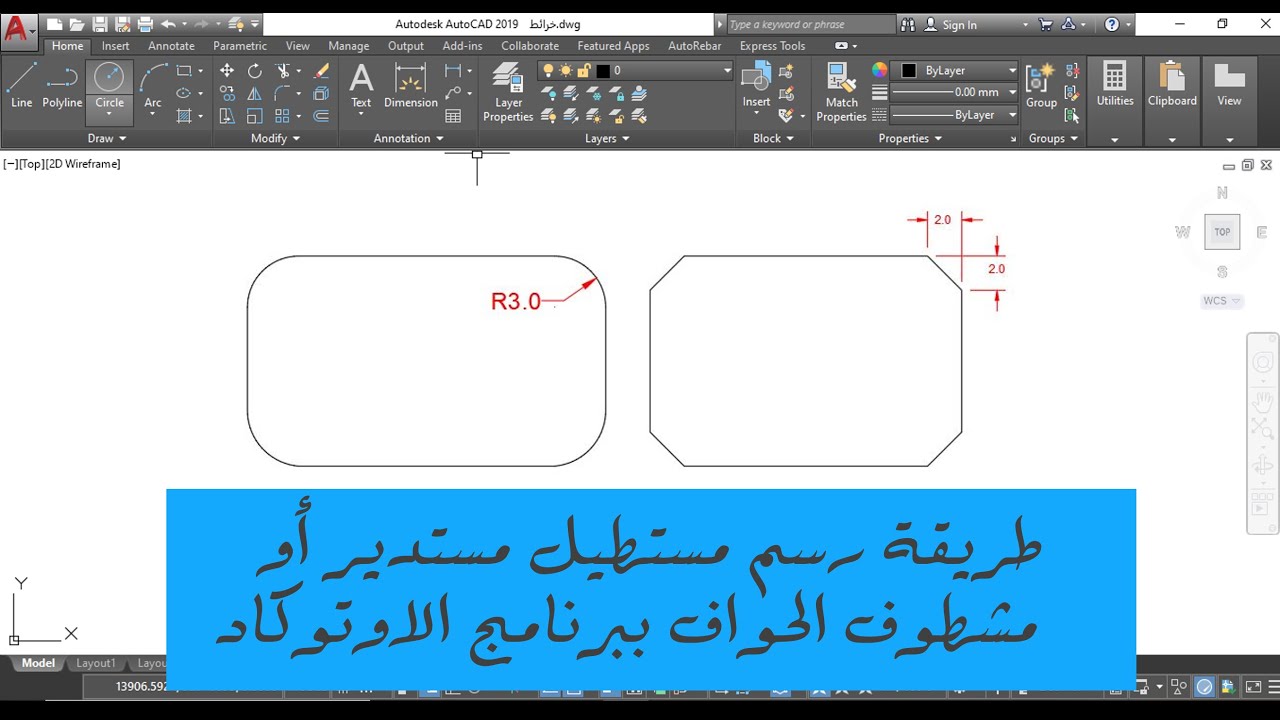Viewport: 1280px width, 720px height.
Task: Click the Sign In button
Action: 951,24
